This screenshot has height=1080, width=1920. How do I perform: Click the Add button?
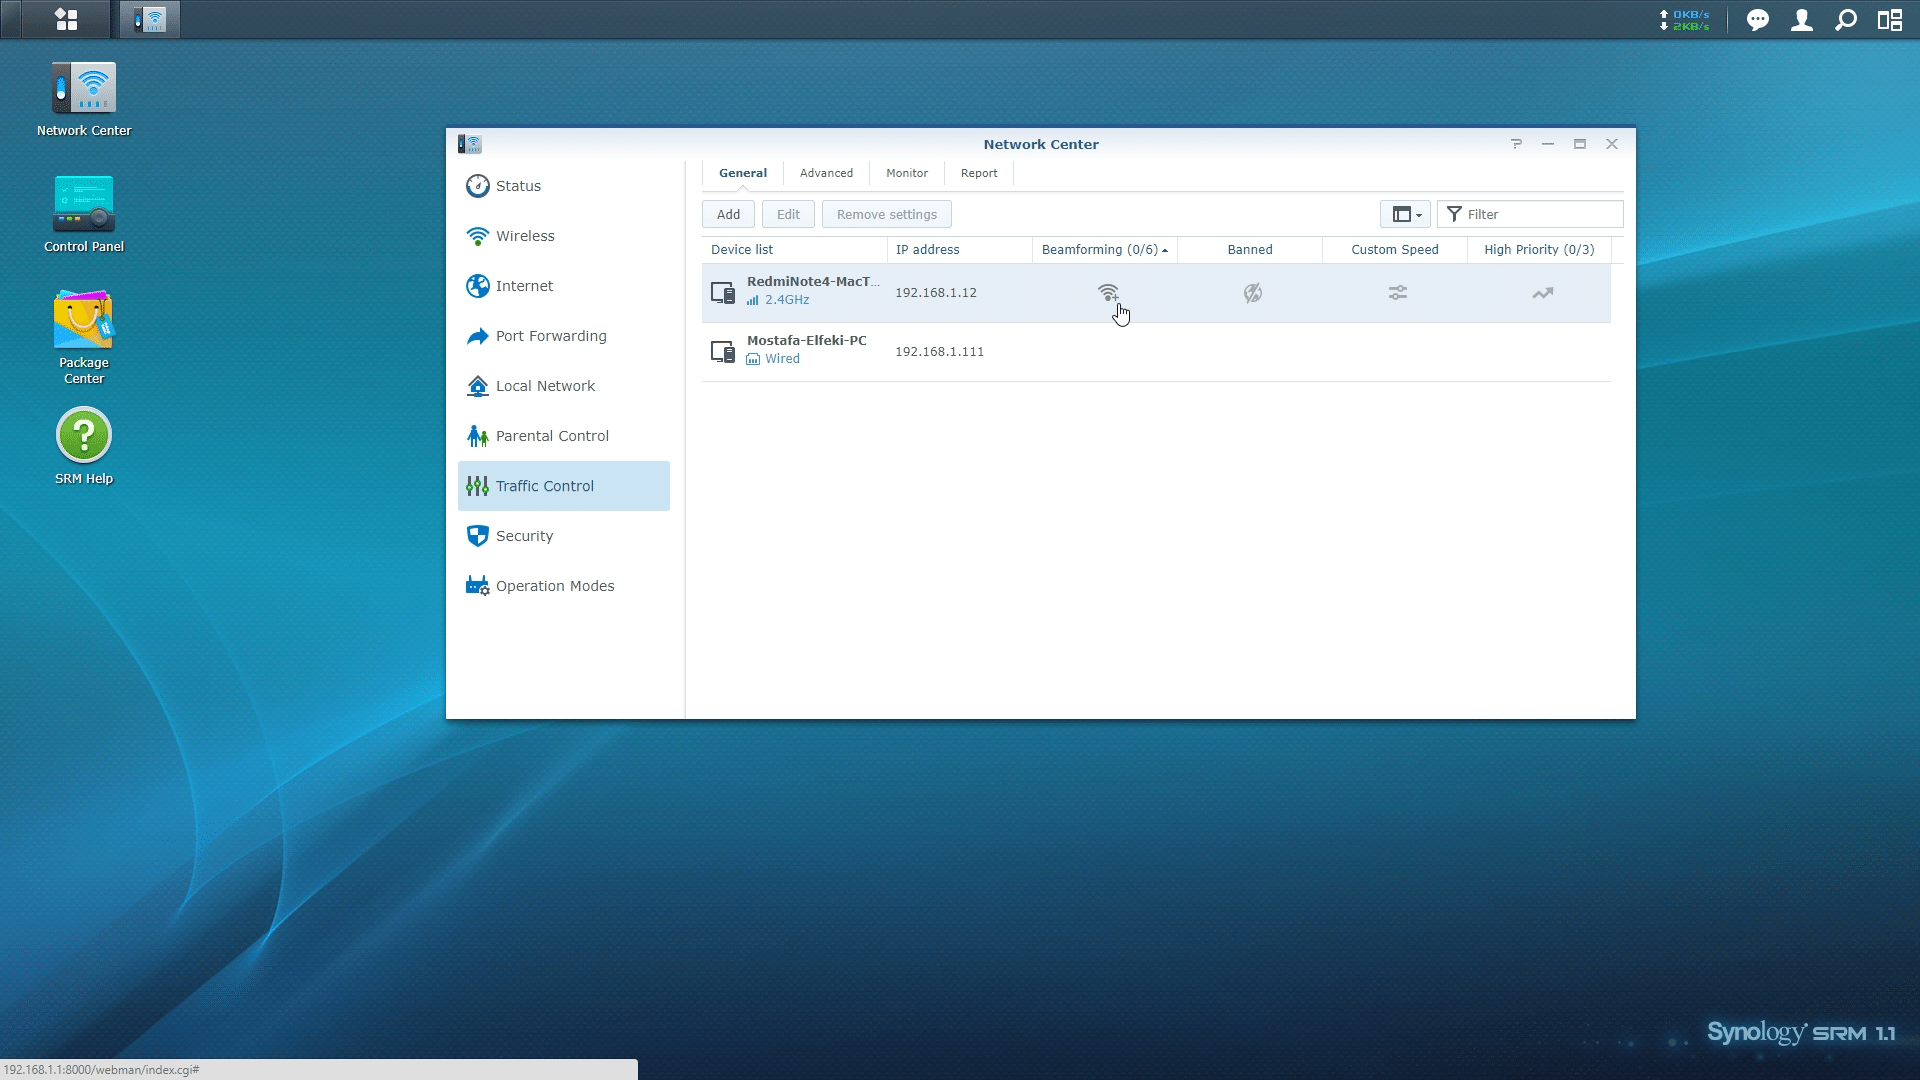(728, 214)
